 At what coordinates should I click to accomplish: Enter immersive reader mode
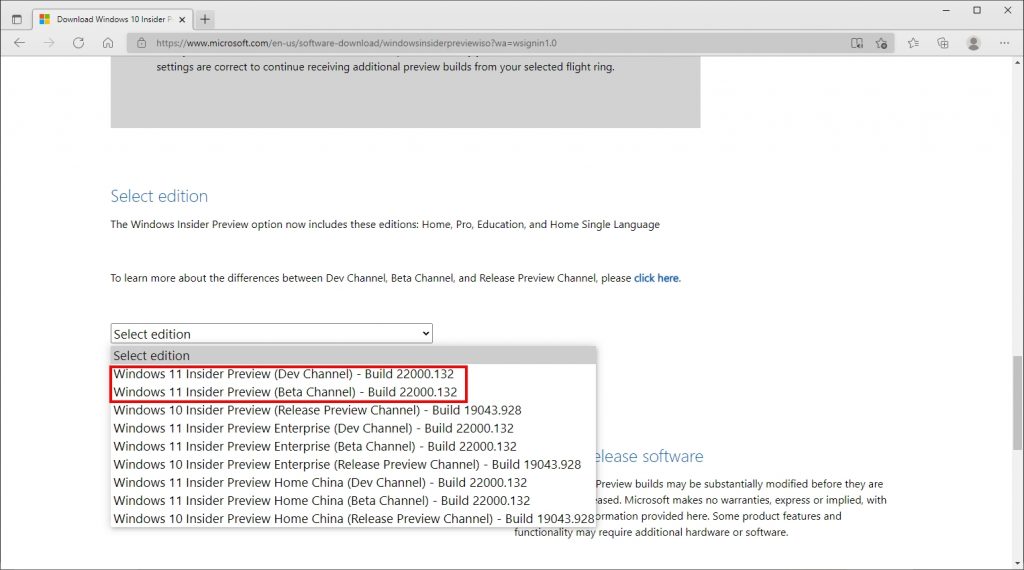[x=857, y=43]
